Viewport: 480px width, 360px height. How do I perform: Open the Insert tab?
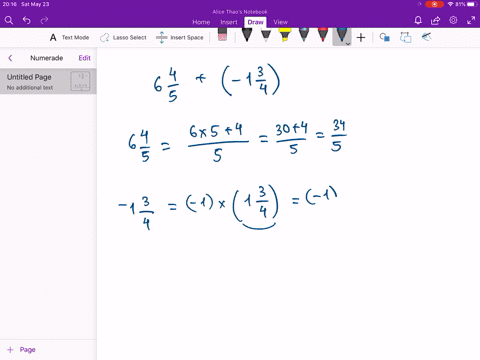click(x=229, y=22)
